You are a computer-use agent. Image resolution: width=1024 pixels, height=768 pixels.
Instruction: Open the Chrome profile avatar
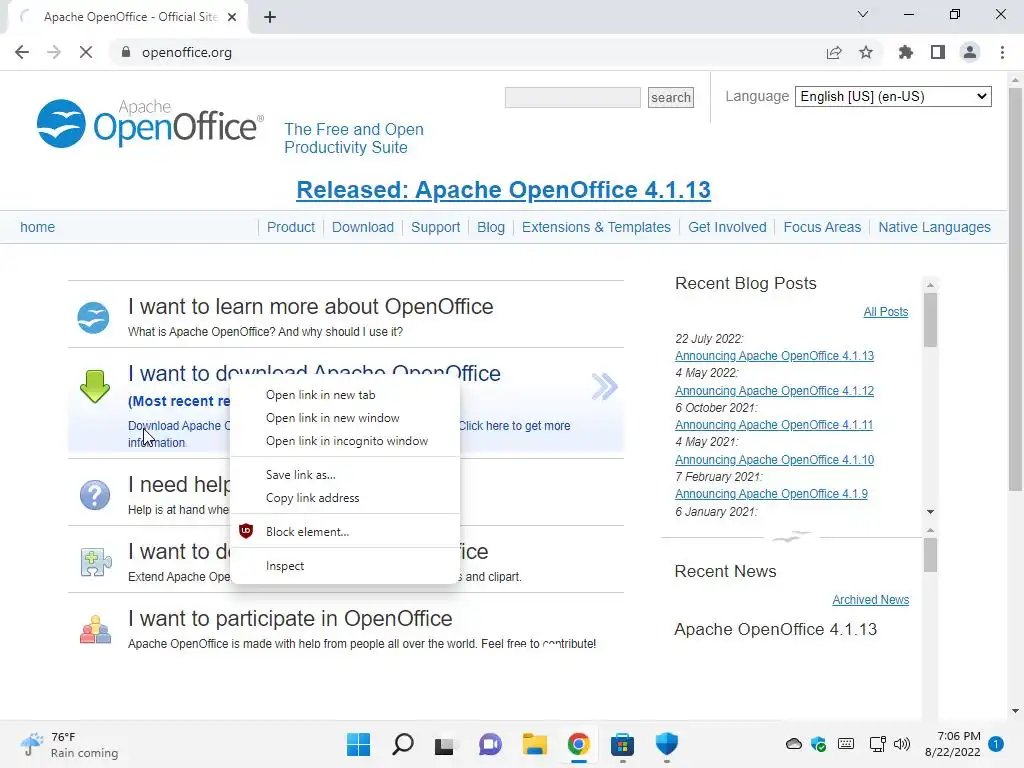pyautogui.click(x=970, y=52)
